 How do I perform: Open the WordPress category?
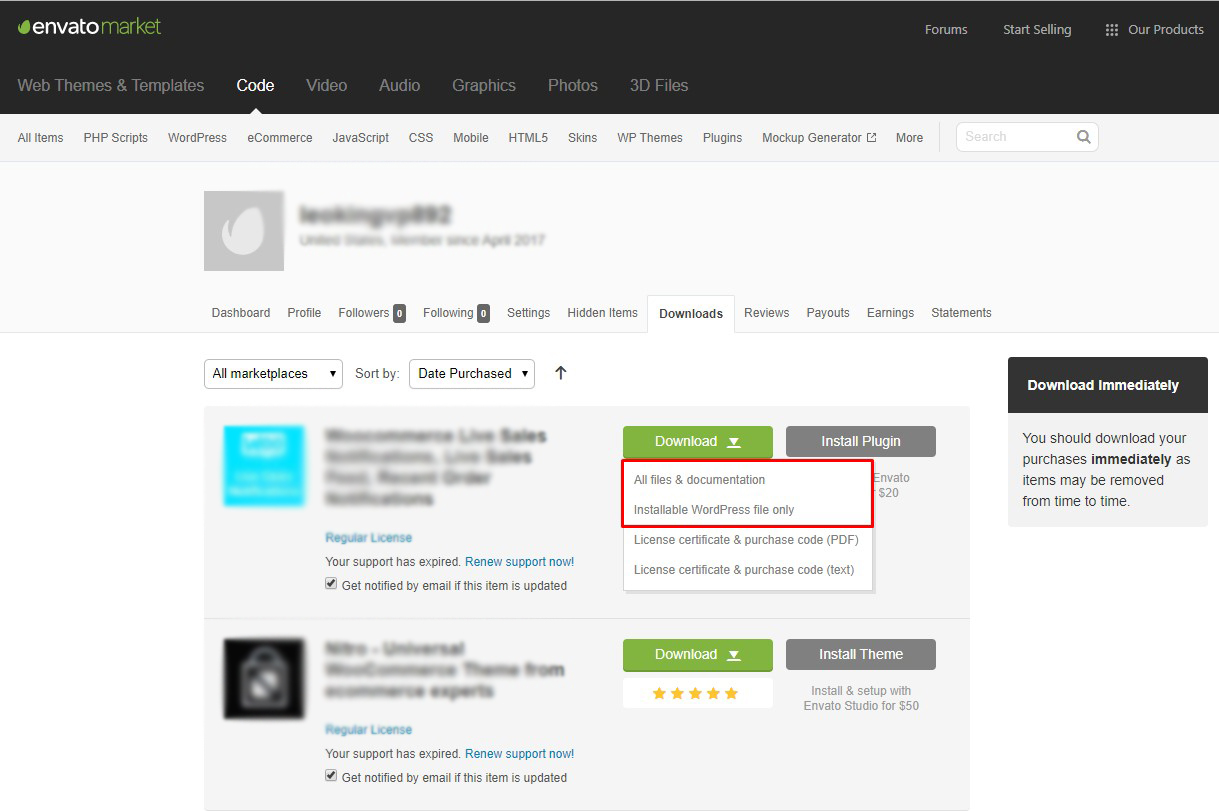[197, 138]
